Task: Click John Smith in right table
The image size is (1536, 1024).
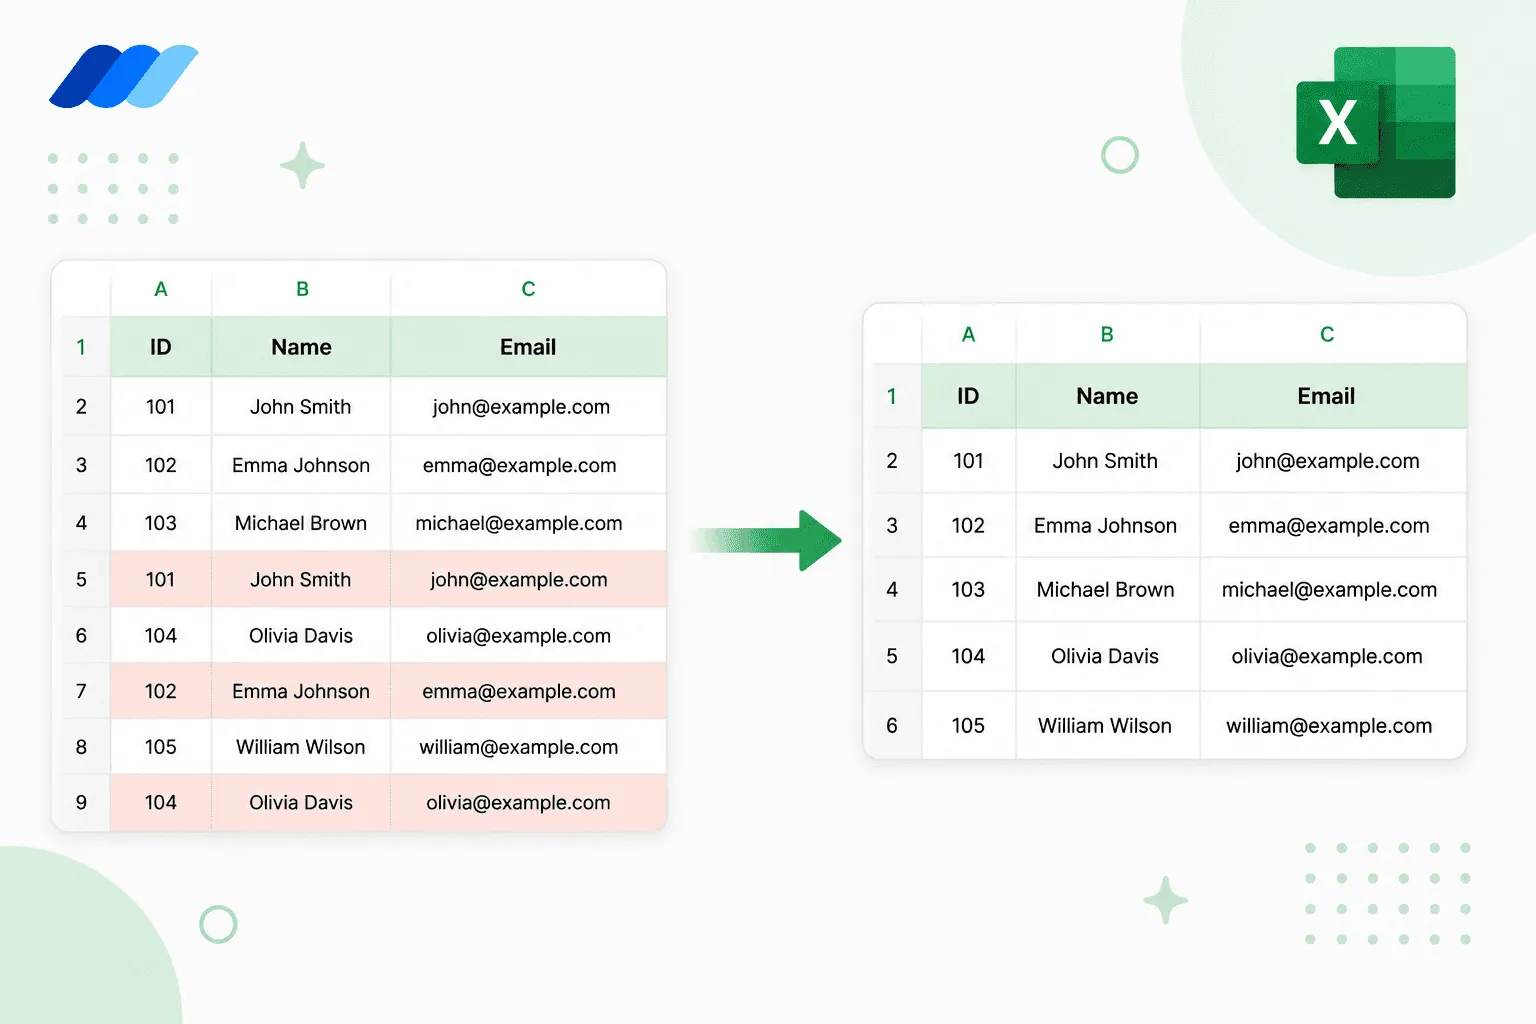Action: (1105, 461)
